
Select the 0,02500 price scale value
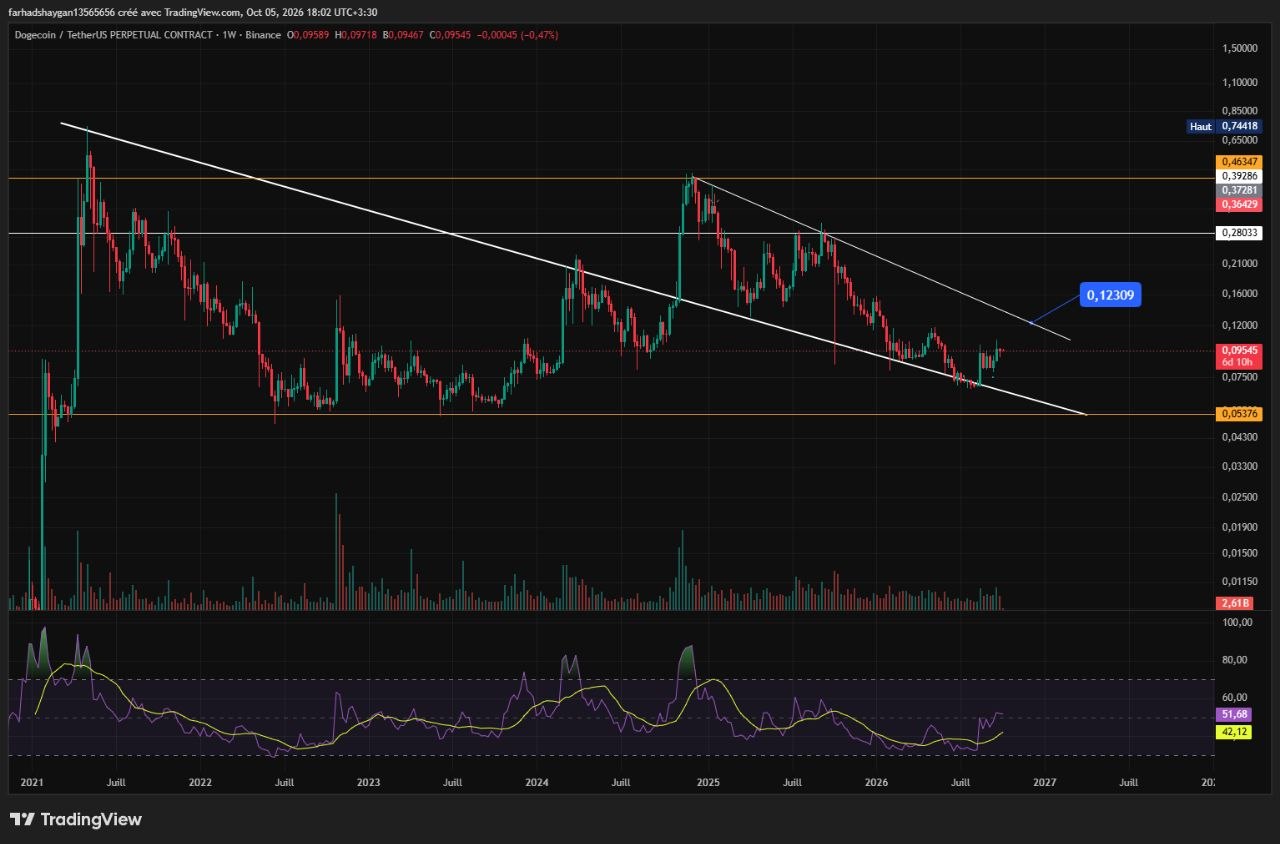pyautogui.click(x=1239, y=496)
